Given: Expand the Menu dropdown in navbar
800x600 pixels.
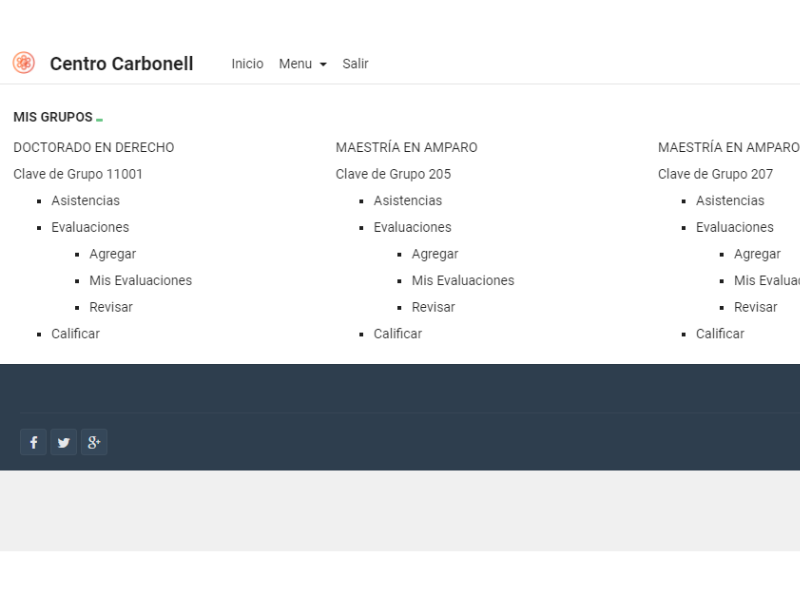Looking at the screenshot, I should tap(302, 64).
